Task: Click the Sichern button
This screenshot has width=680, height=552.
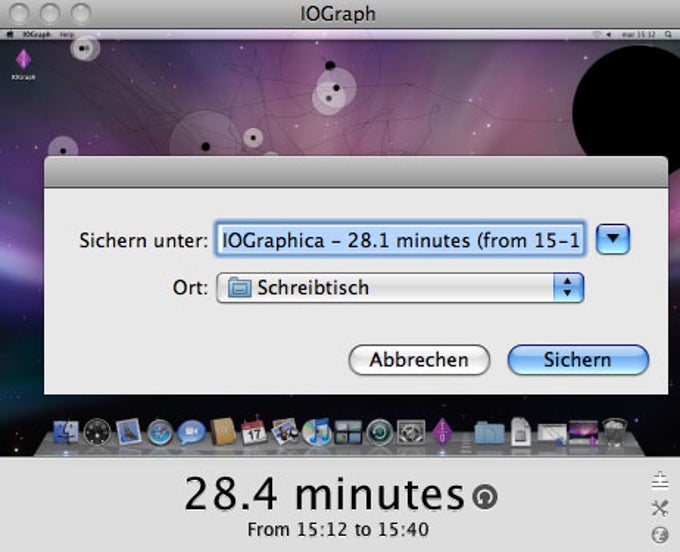Action: coord(578,359)
